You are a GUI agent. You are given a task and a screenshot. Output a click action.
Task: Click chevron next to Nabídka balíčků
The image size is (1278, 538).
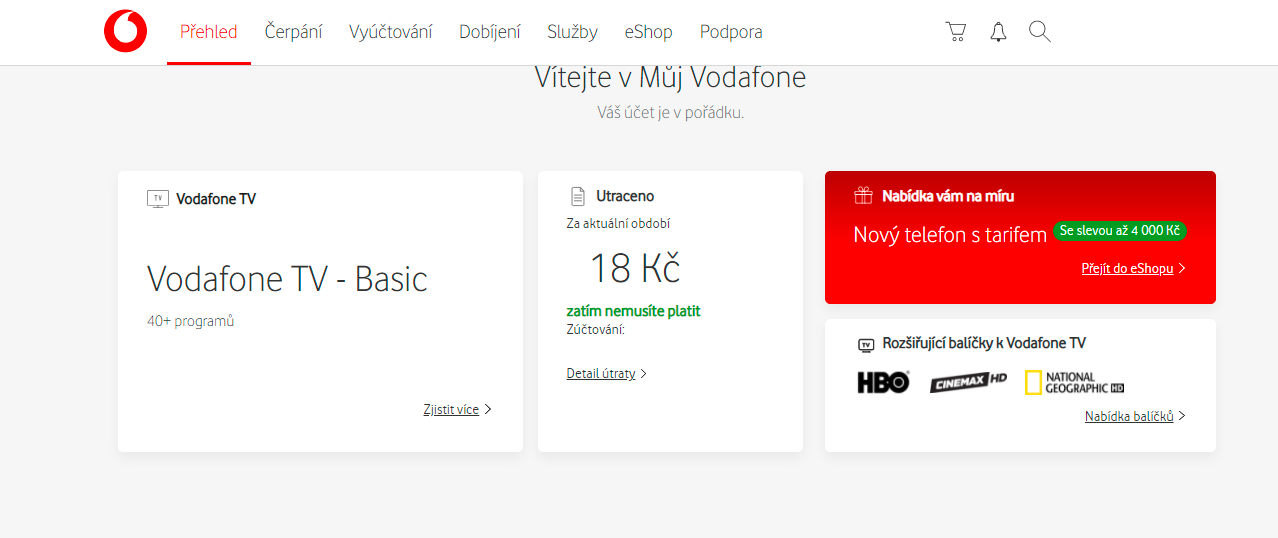[x=1182, y=416]
